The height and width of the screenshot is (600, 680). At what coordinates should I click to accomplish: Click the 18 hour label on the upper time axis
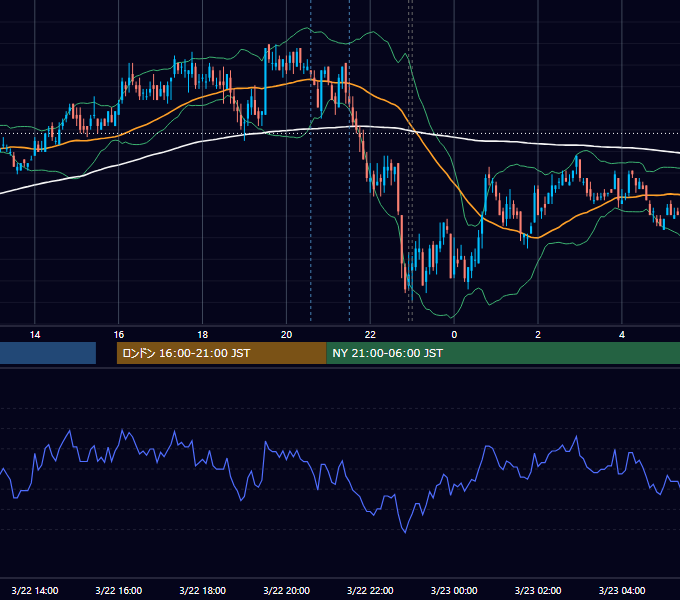point(203,335)
